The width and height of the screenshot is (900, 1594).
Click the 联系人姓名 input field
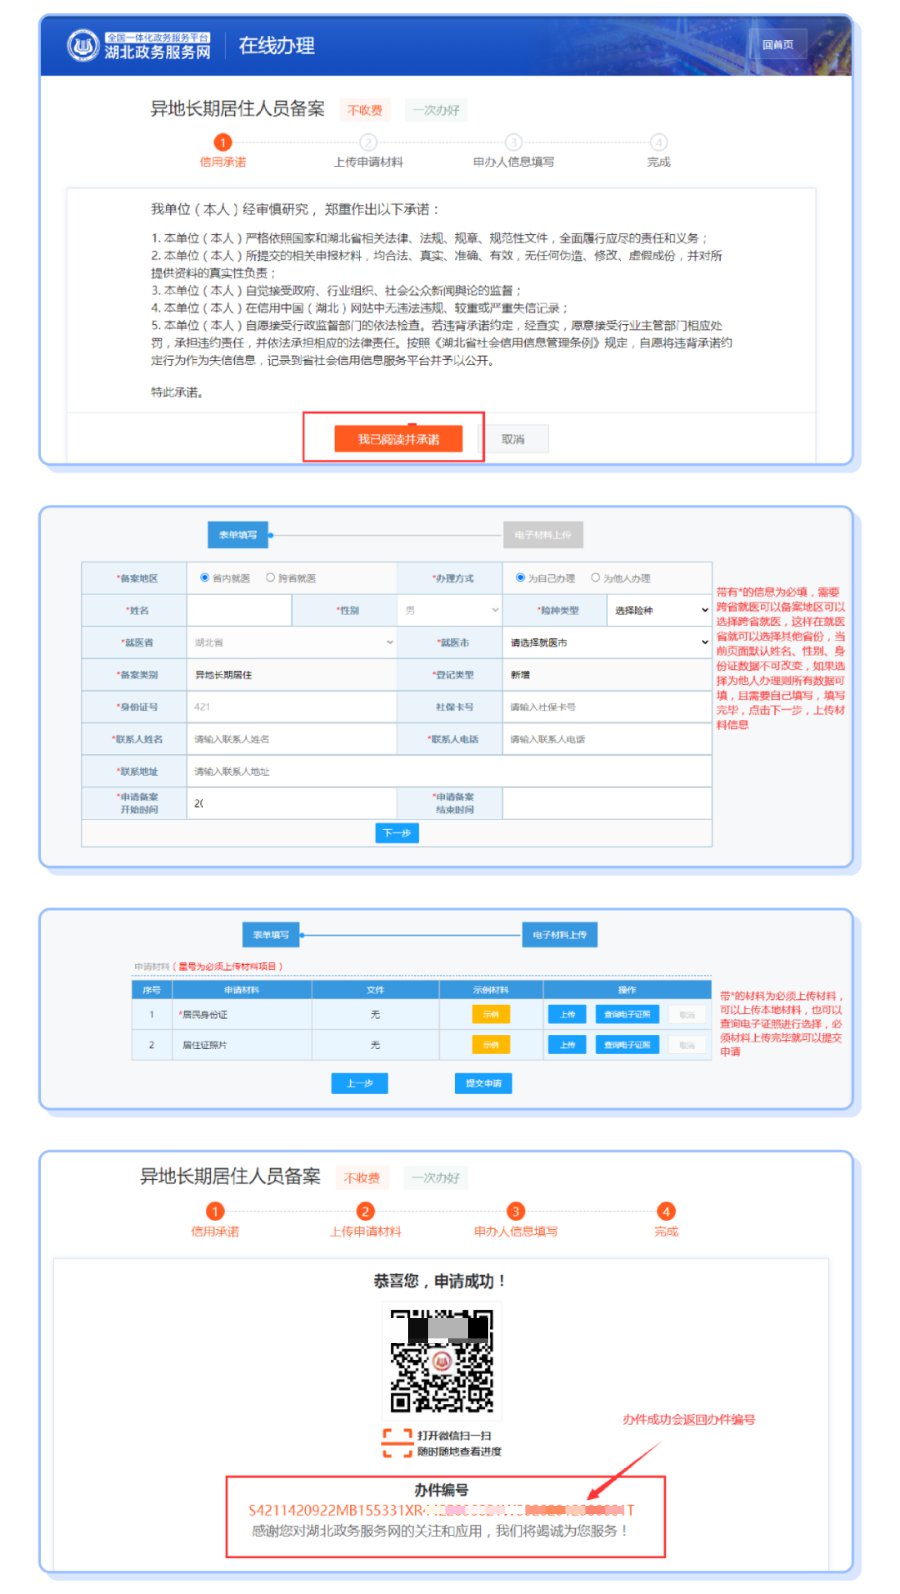coord(291,739)
